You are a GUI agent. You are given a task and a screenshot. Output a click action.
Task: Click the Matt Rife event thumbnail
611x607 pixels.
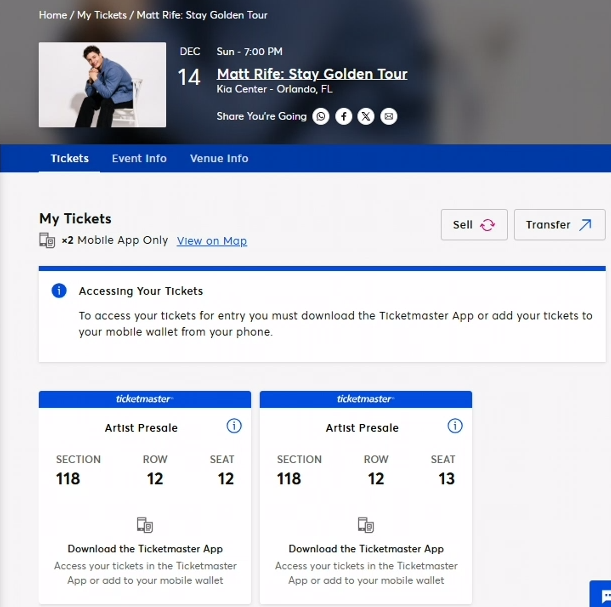(x=102, y=85)
